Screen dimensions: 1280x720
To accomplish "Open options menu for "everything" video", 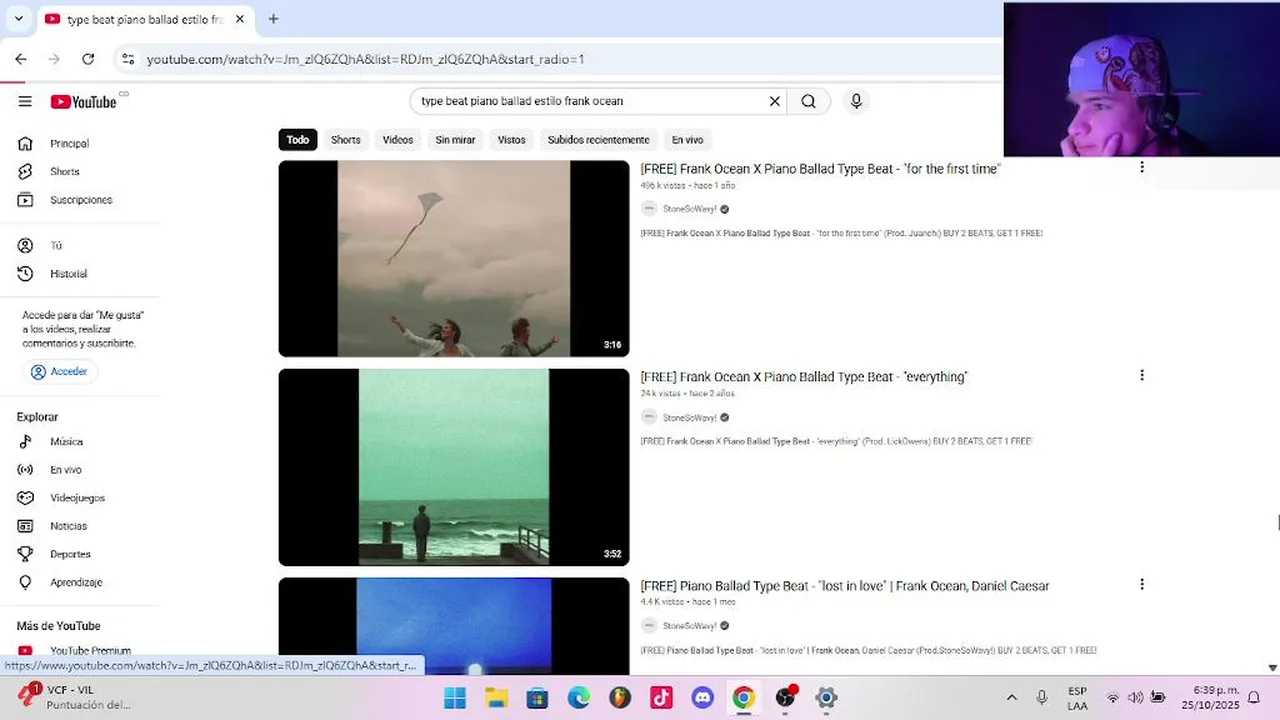I will (x=1142, y=375).
